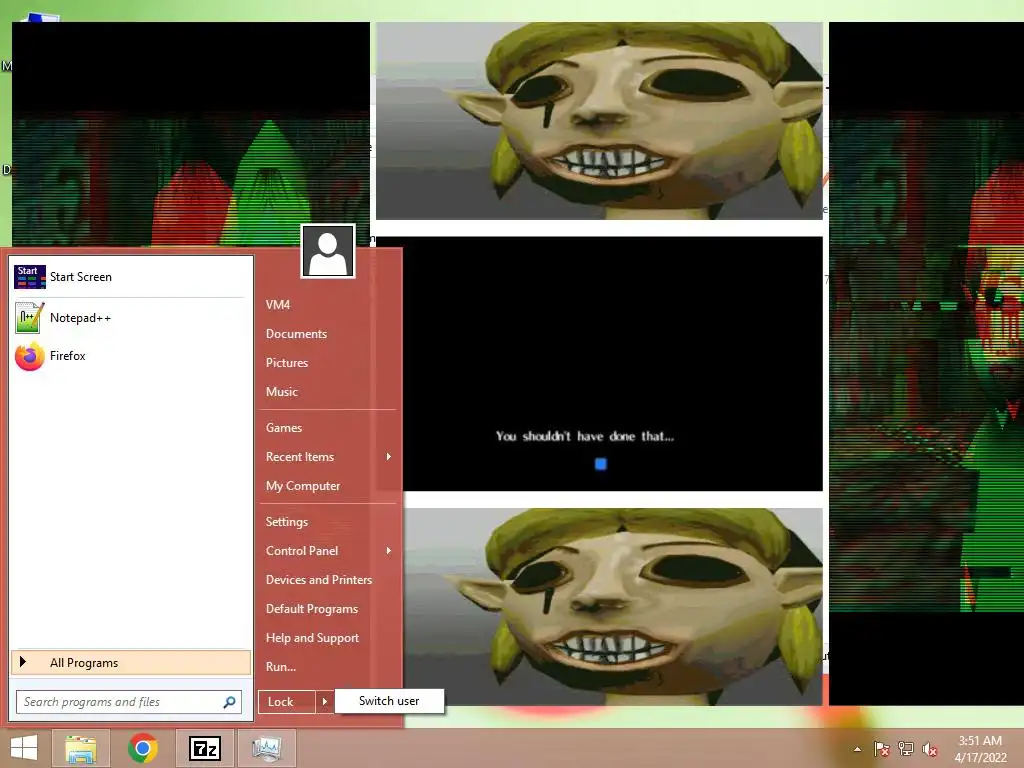Viewport: 1024px width, 768px height.
Task: Open Documents from the start menu
Action: coord(296,334)
